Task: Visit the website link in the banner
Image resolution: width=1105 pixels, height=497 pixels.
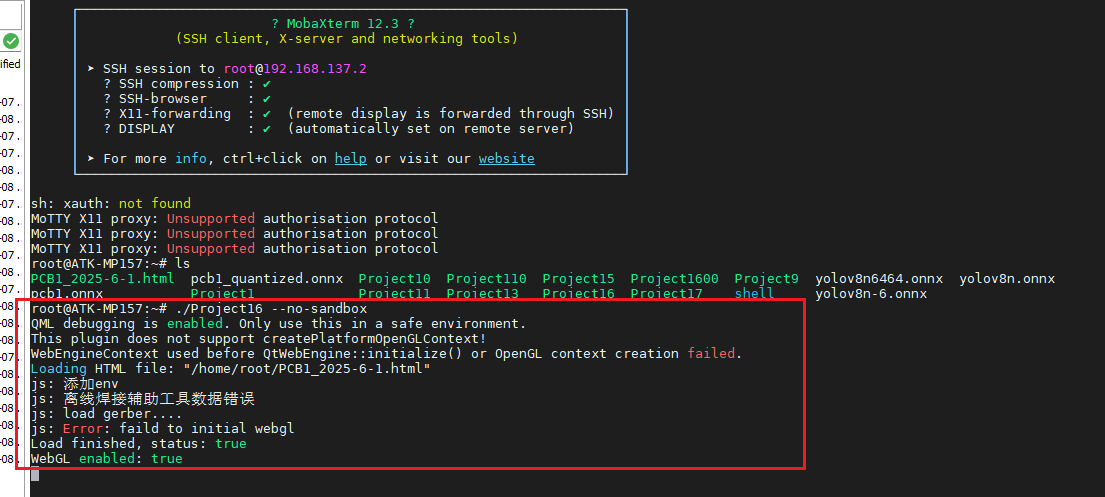Action: (507, 159)
